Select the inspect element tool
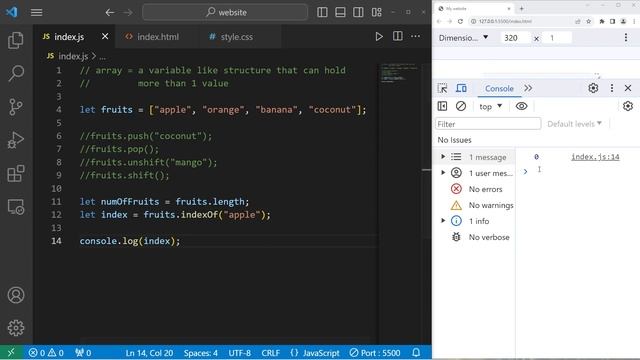This screenshot has height=360, width=640. click(x=442, y=88)
